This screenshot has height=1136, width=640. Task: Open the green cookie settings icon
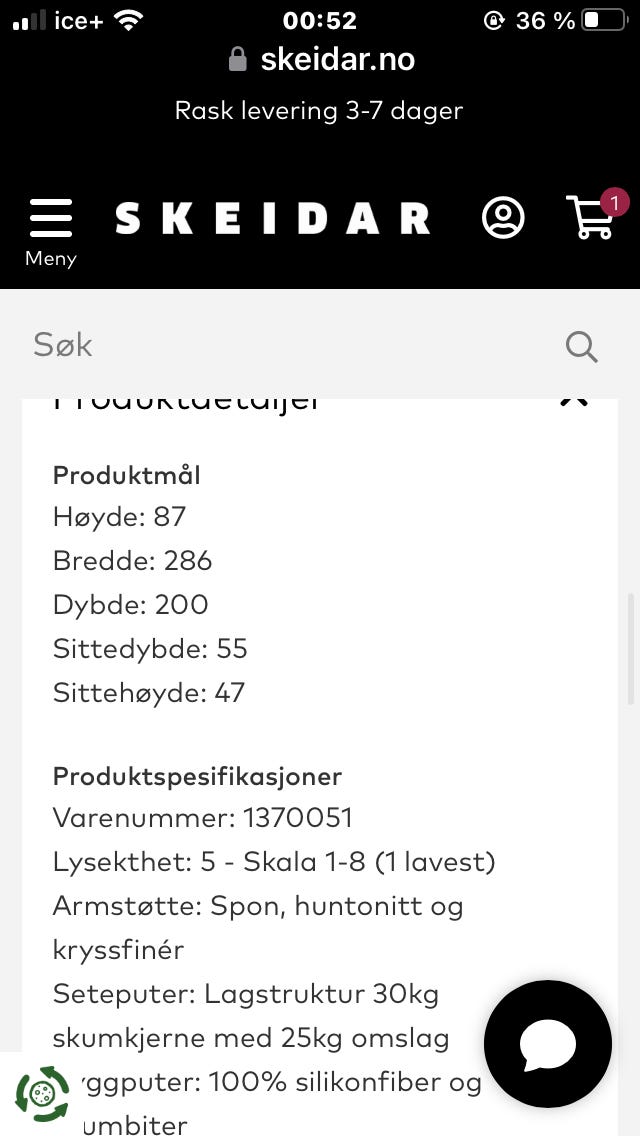pos(43,1093)
